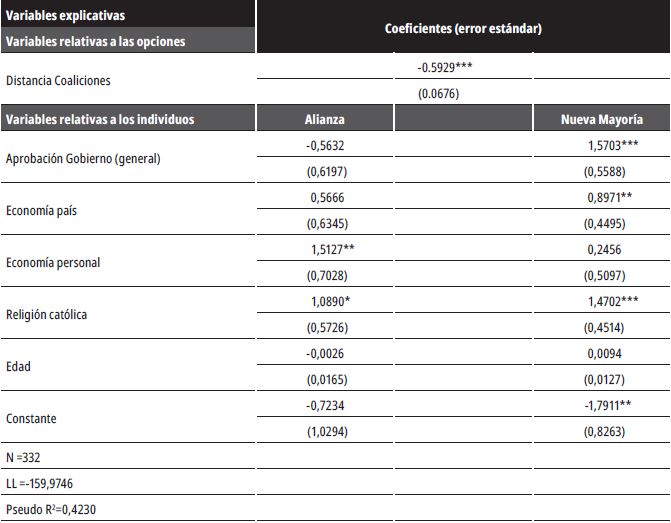Click 'Variables relativas a los individuos' header
This screenshot has width=671, height=523.
(x=100, y=119)
